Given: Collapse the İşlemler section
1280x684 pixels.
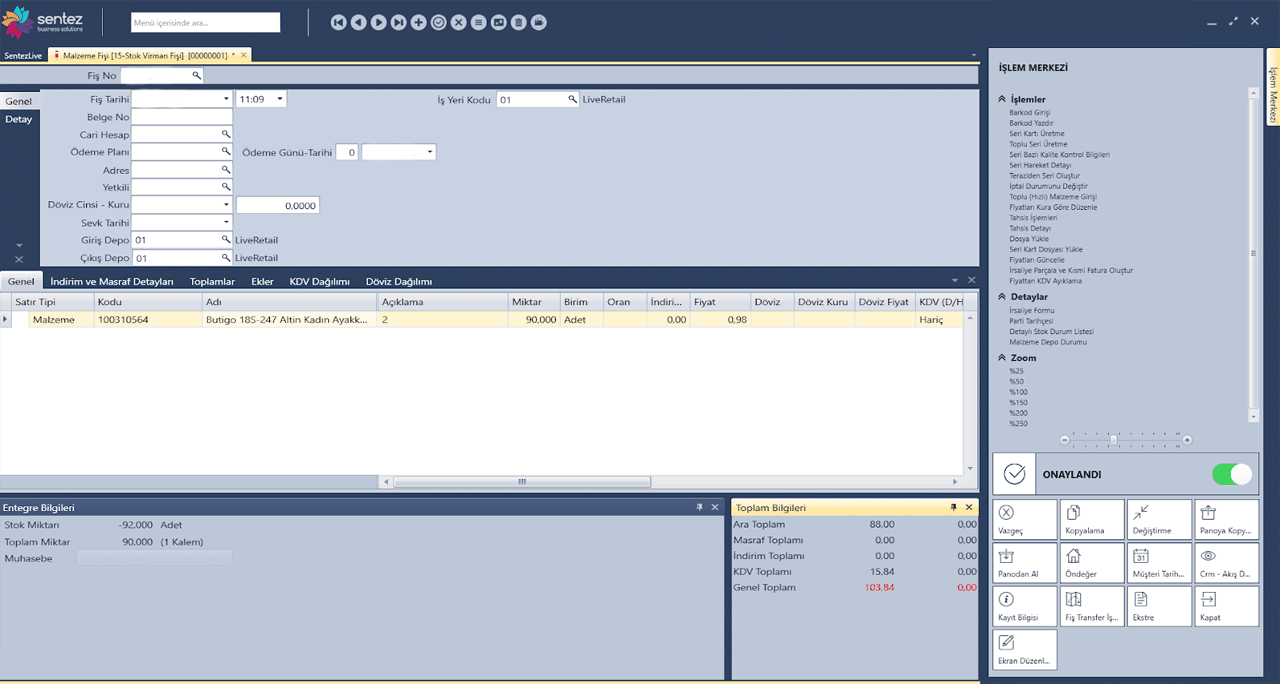Looking at the screenshot, I should 1001,100.
